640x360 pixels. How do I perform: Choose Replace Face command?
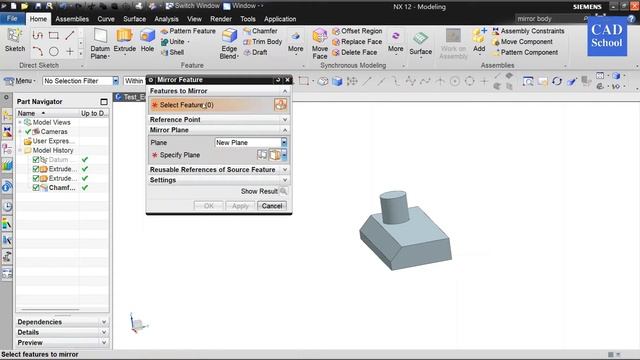tap(357, 42)
